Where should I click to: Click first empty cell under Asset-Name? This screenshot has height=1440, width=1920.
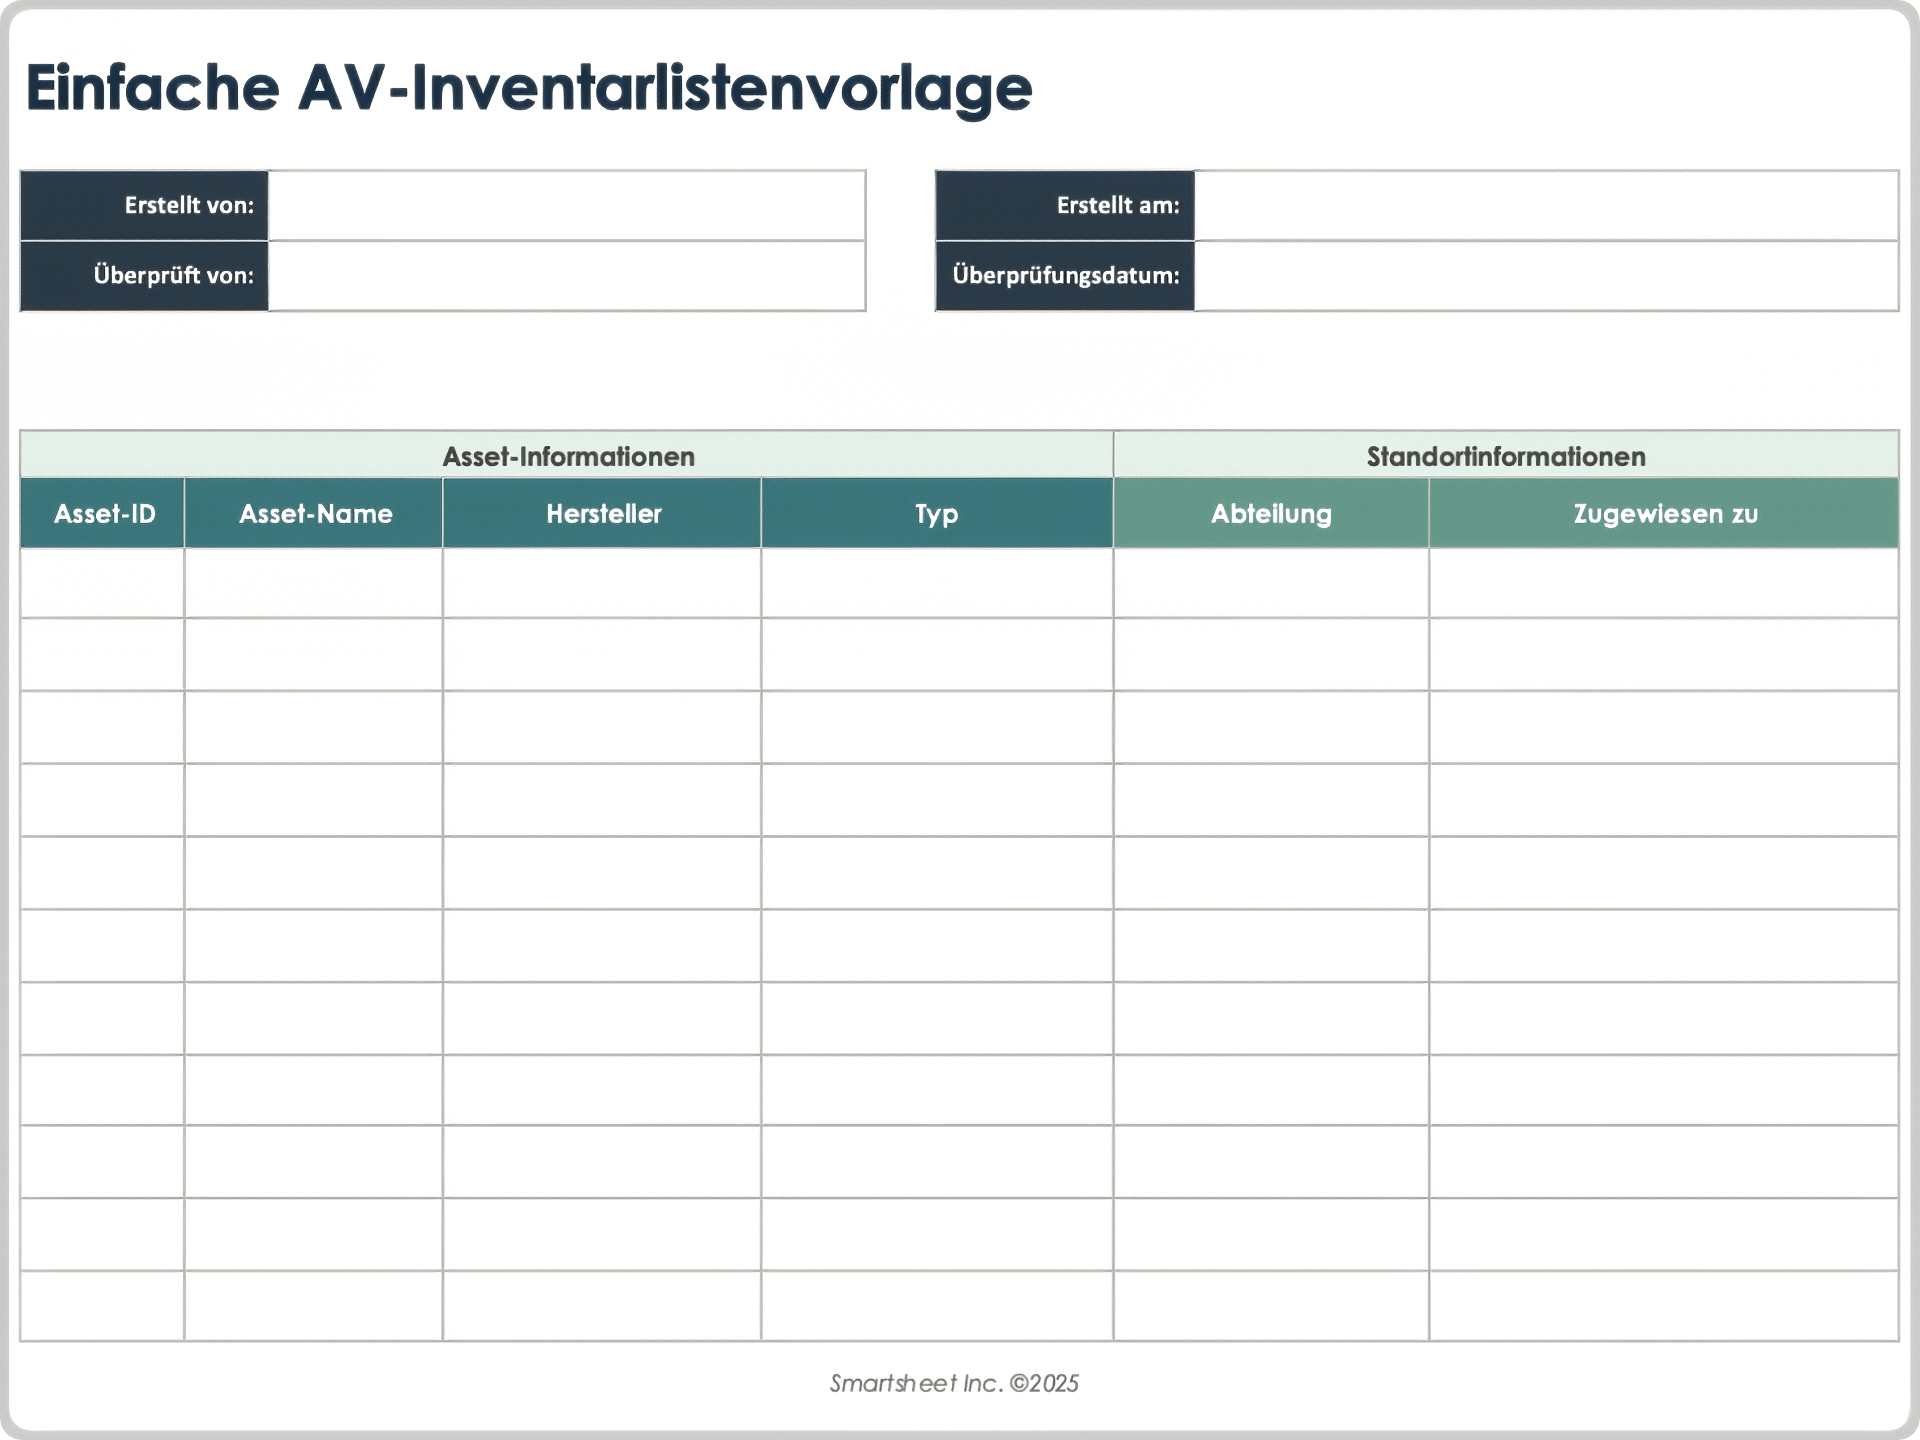pos(314,583)
